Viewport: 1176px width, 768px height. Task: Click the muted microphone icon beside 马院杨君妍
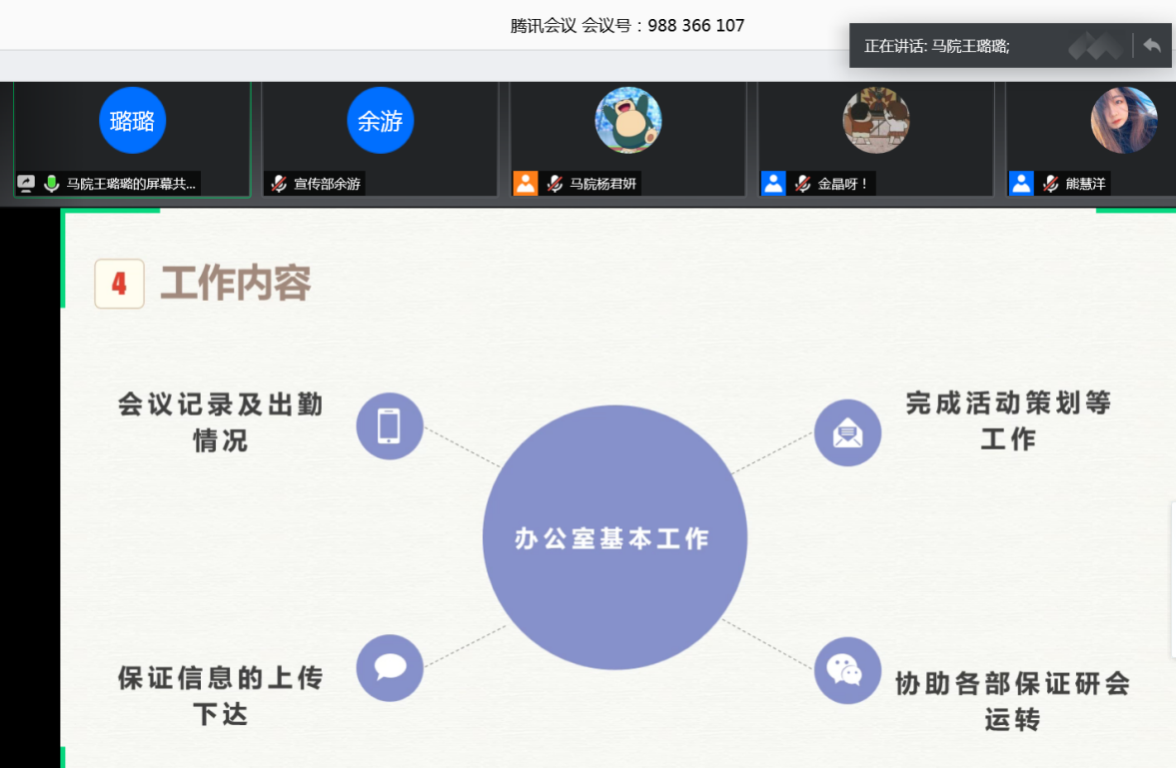(x=555, y=184)
